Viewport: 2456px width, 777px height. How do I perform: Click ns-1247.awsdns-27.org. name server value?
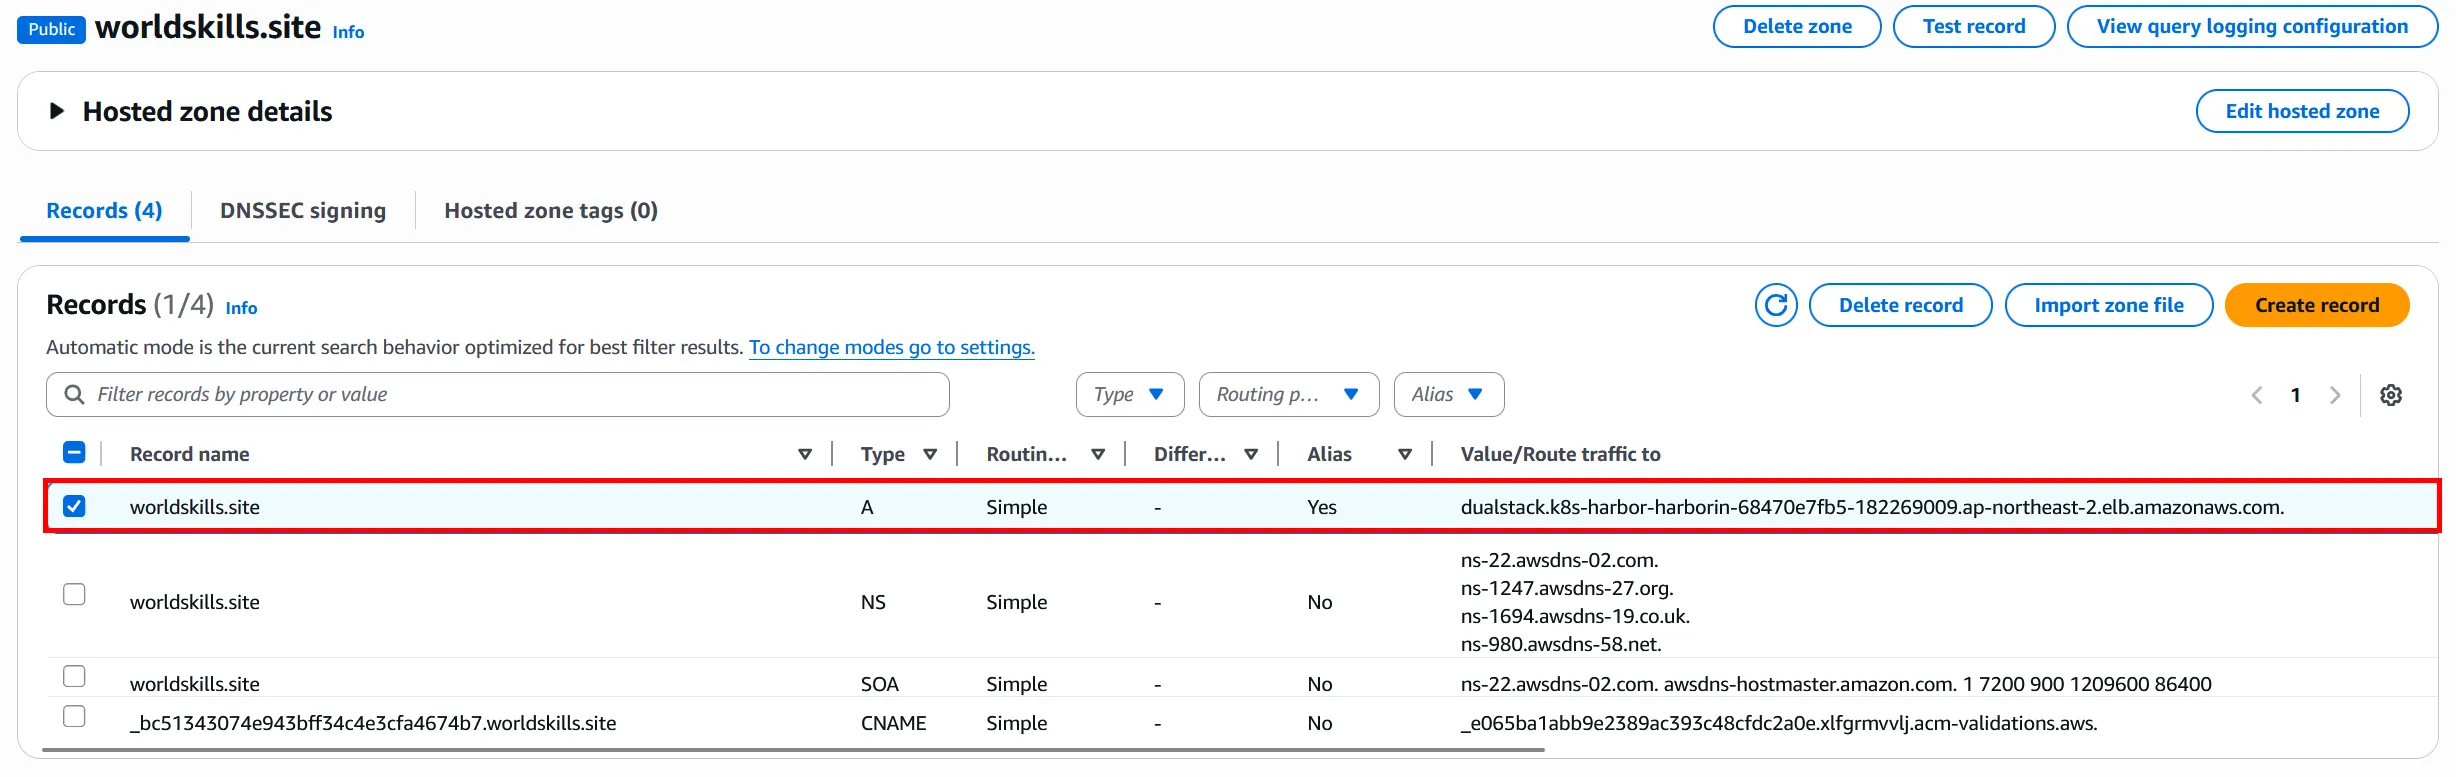coord(1567,588)
